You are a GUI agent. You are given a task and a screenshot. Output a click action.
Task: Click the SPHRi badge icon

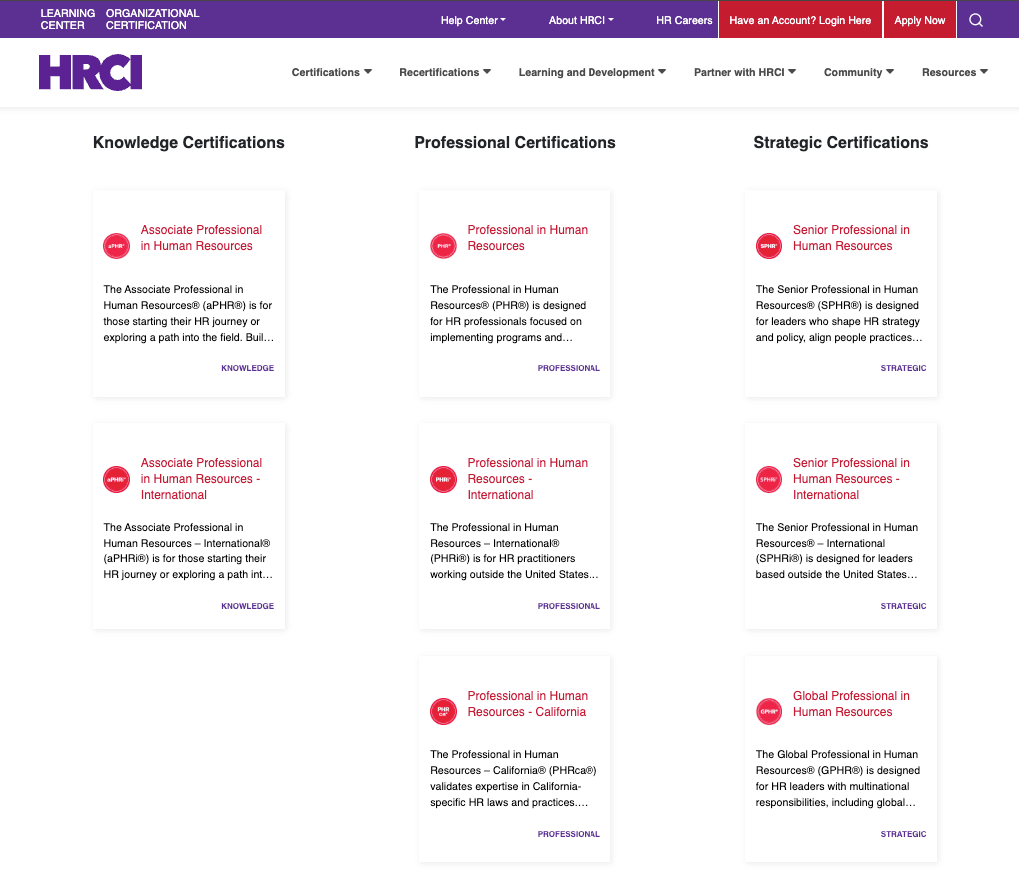coord(769,480)
